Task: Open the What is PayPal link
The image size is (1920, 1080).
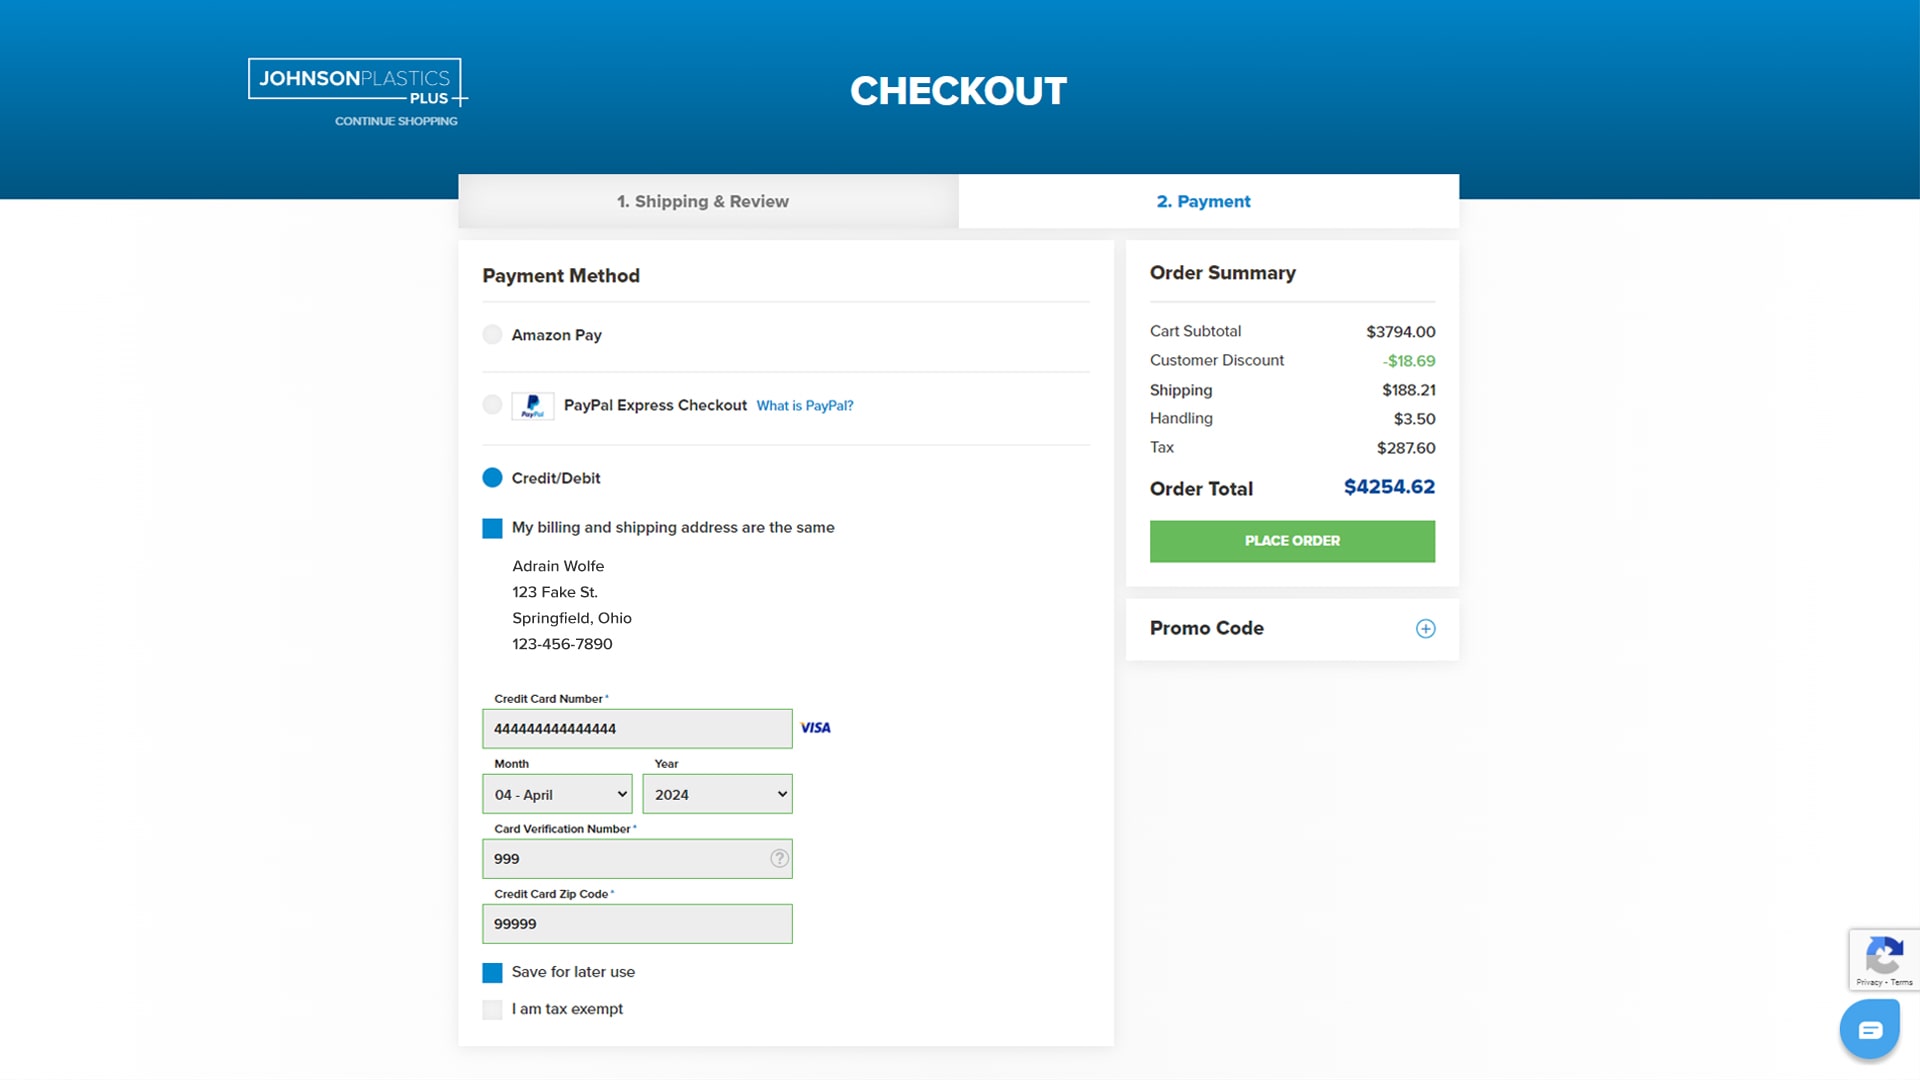Action: click(804, 405)
